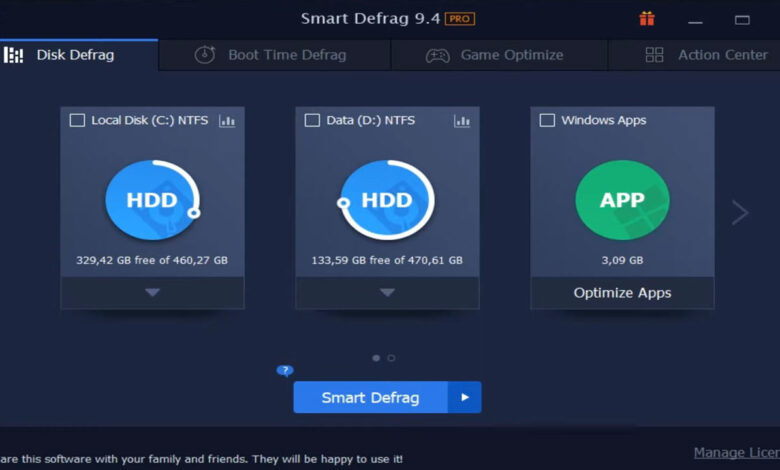Expand options under Local Disk (C:) card
The height and width of the screenshot is (470, 780).
tap(152, 292)
